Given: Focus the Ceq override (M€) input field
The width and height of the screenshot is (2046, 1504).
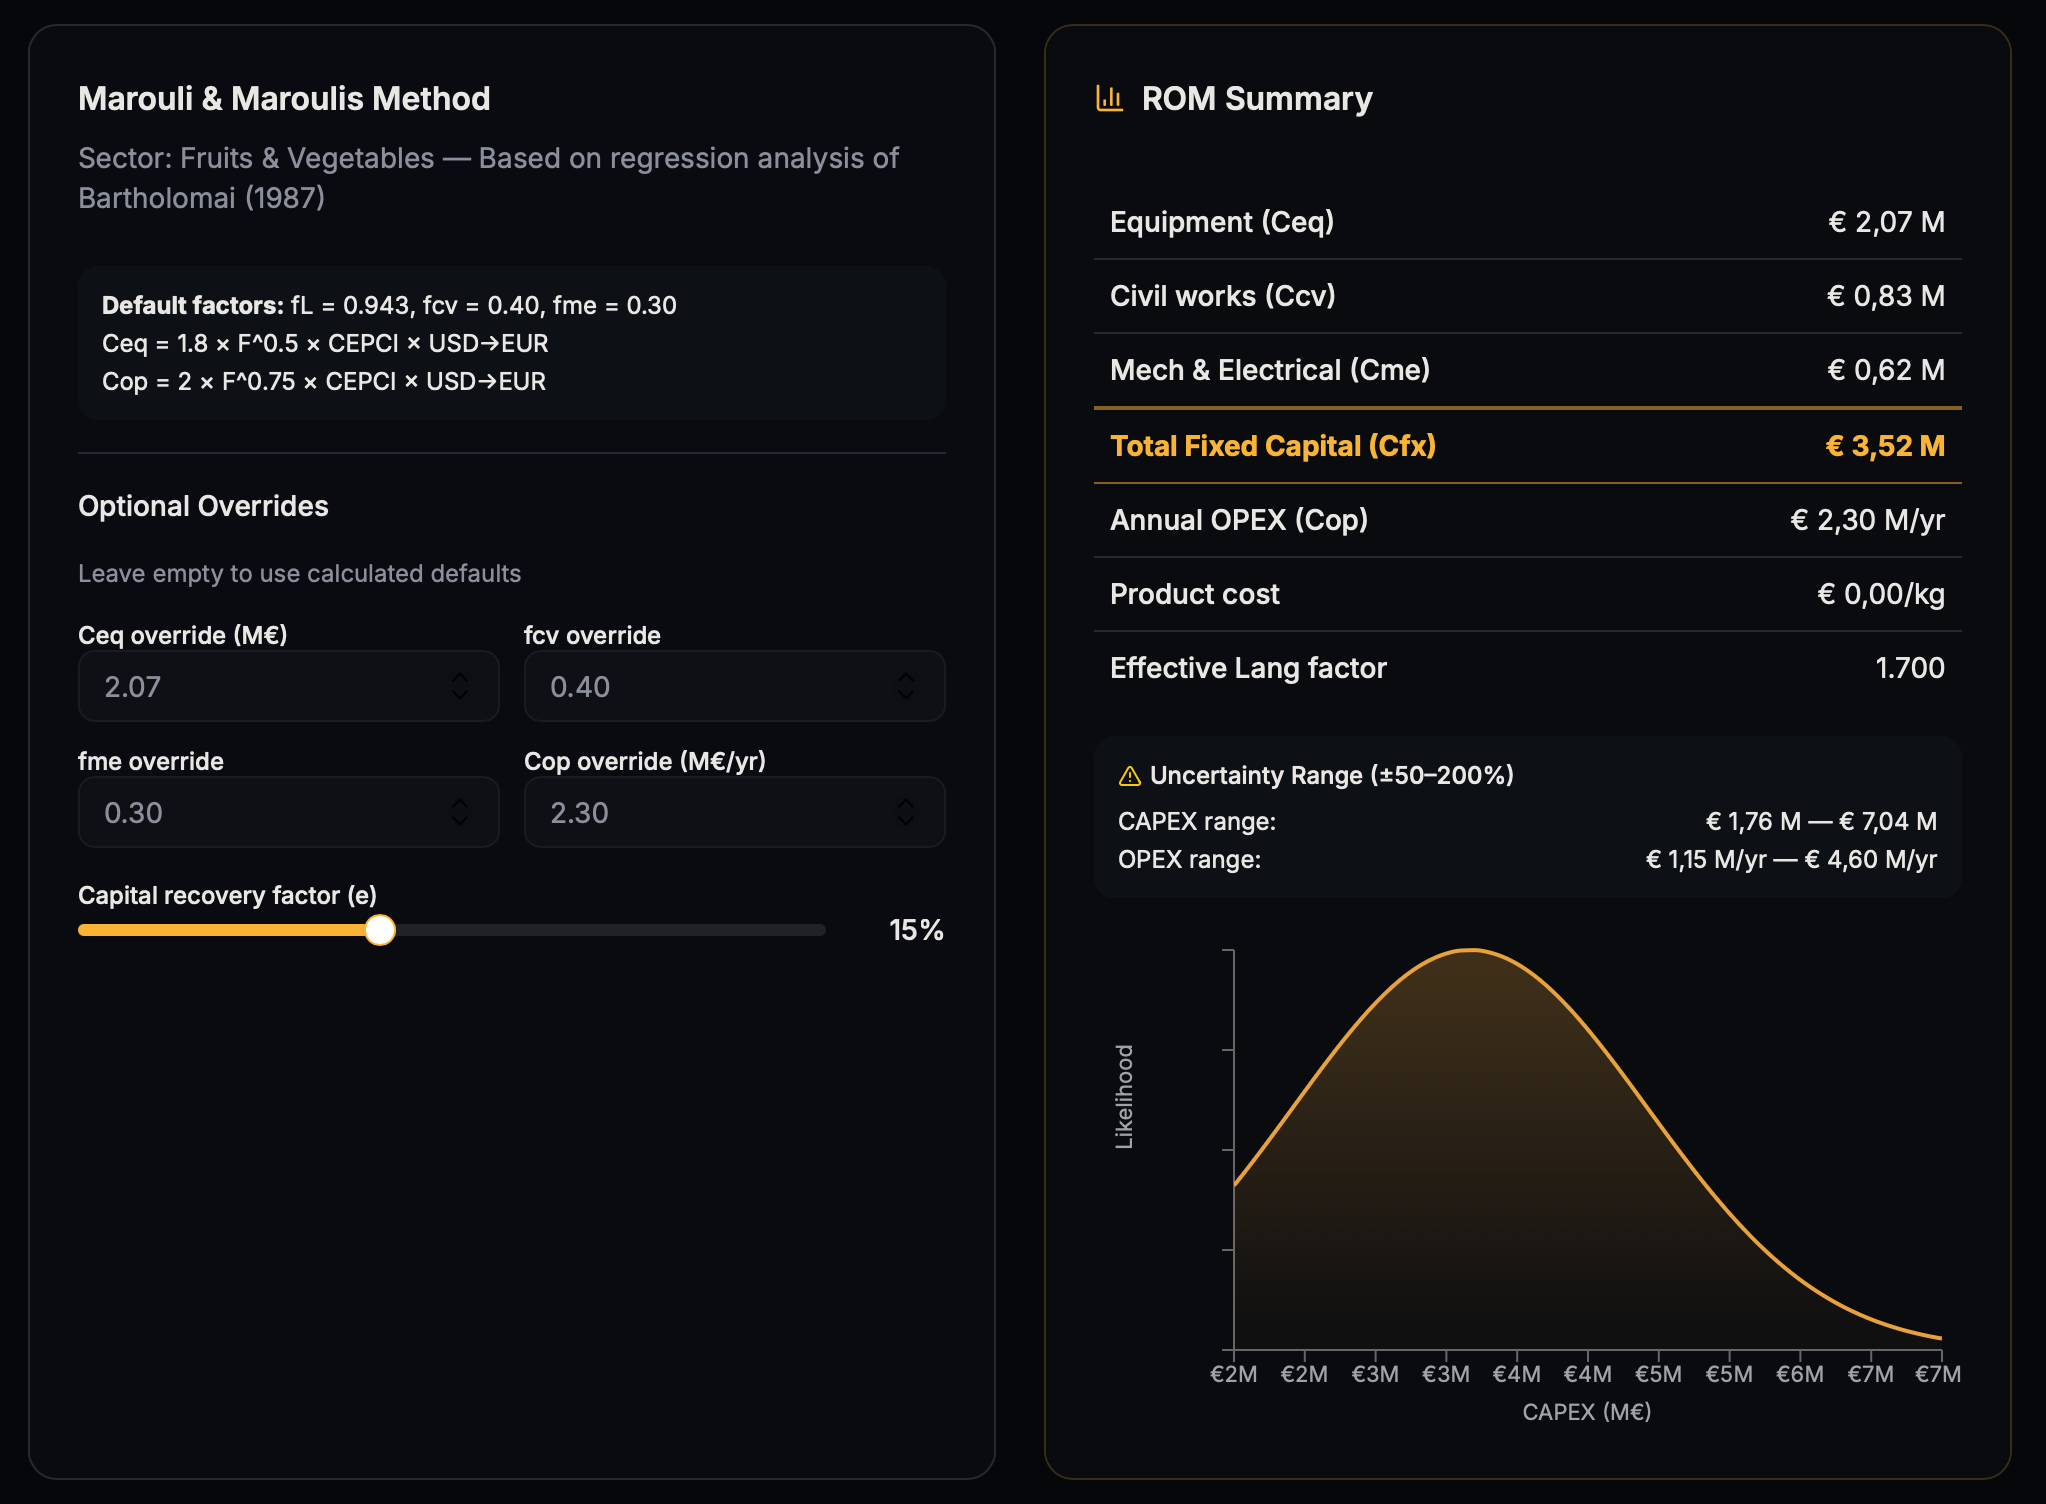Looking at the screenshot, I should (260, 686).
